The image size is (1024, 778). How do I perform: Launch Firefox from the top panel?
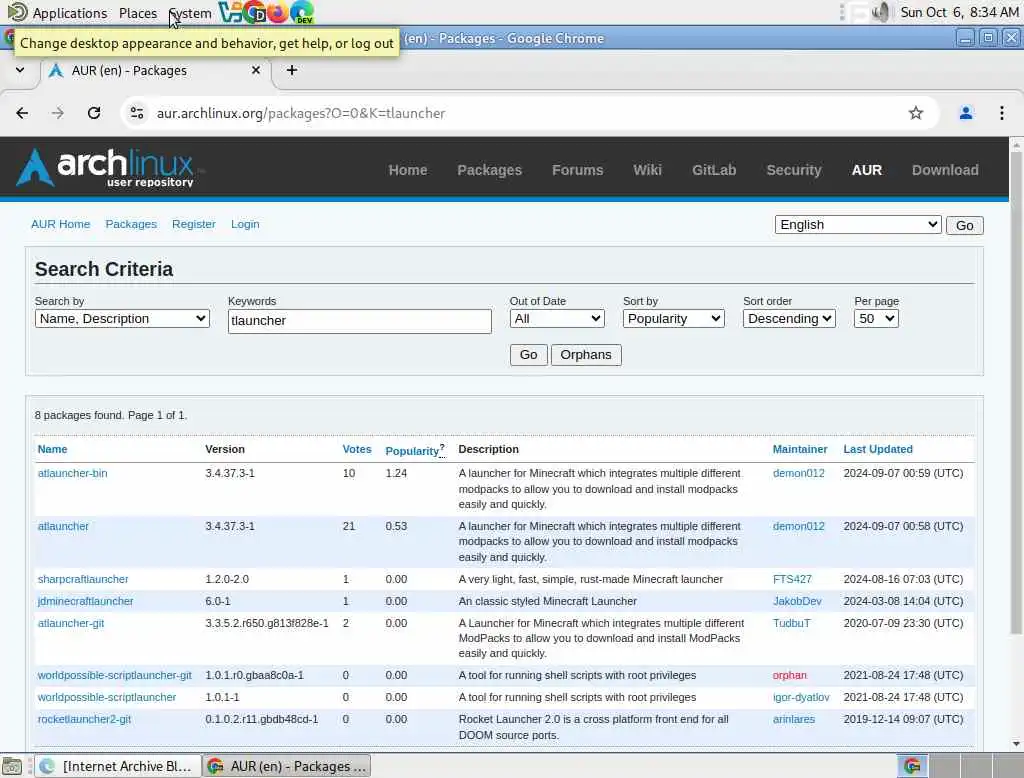pos(278,12)
